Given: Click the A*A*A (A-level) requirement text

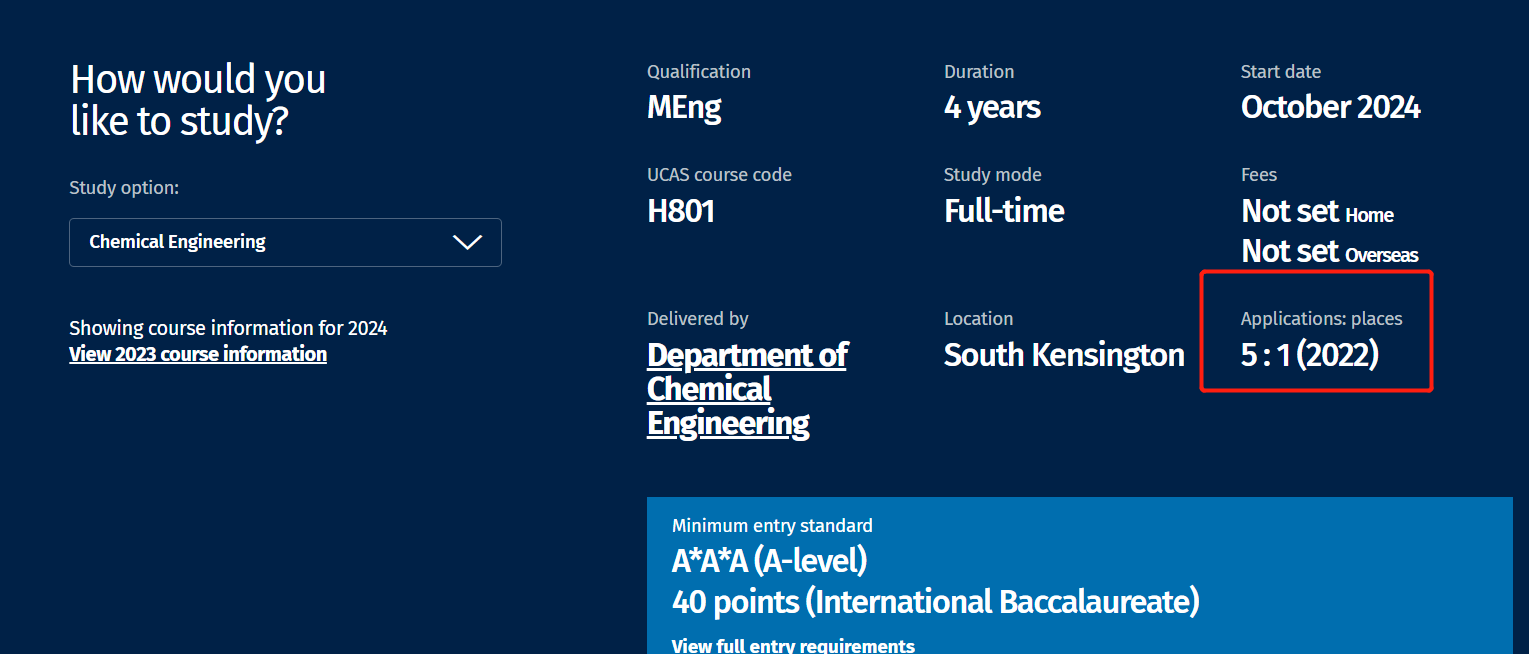Looking at the screenshot, I should (x=769, y=562).
